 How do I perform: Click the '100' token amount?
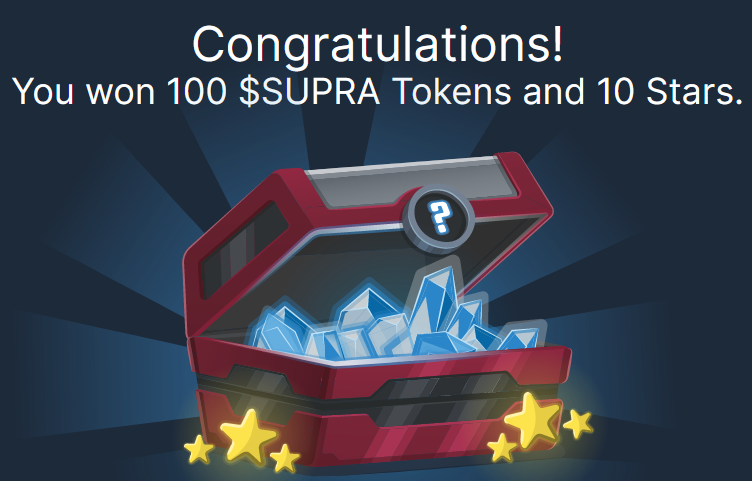tap(196, 91)
